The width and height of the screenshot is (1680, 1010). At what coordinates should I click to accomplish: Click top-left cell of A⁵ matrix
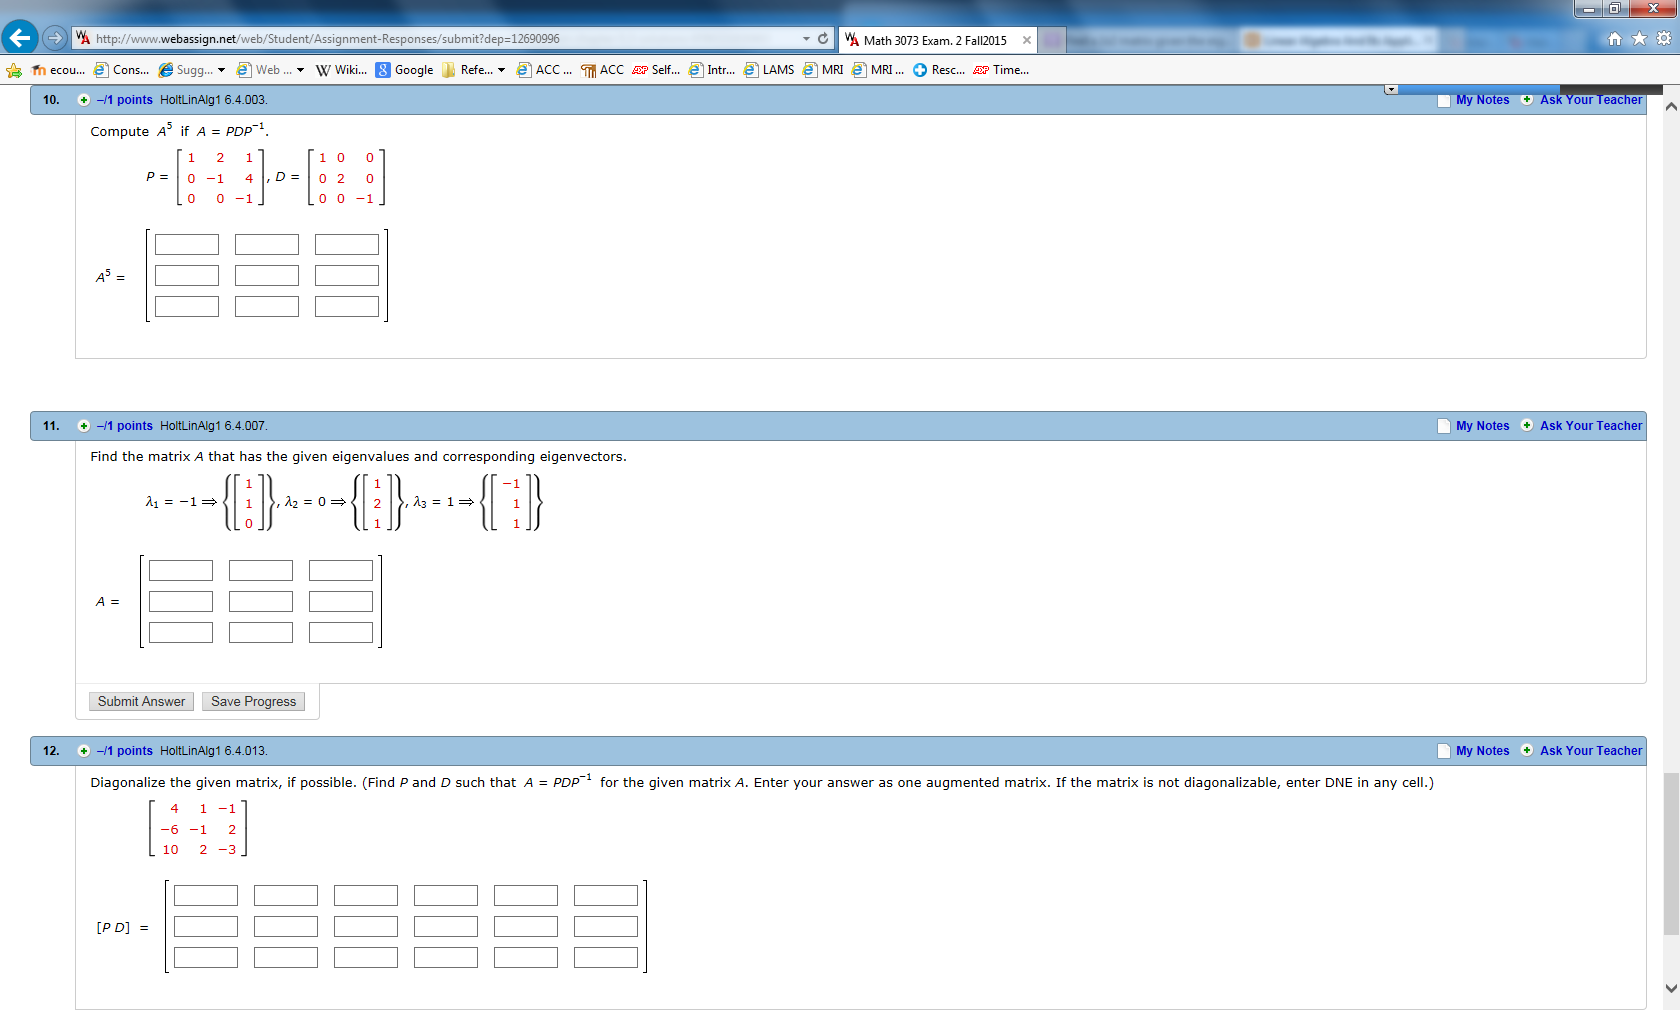(x=187, y=244)
